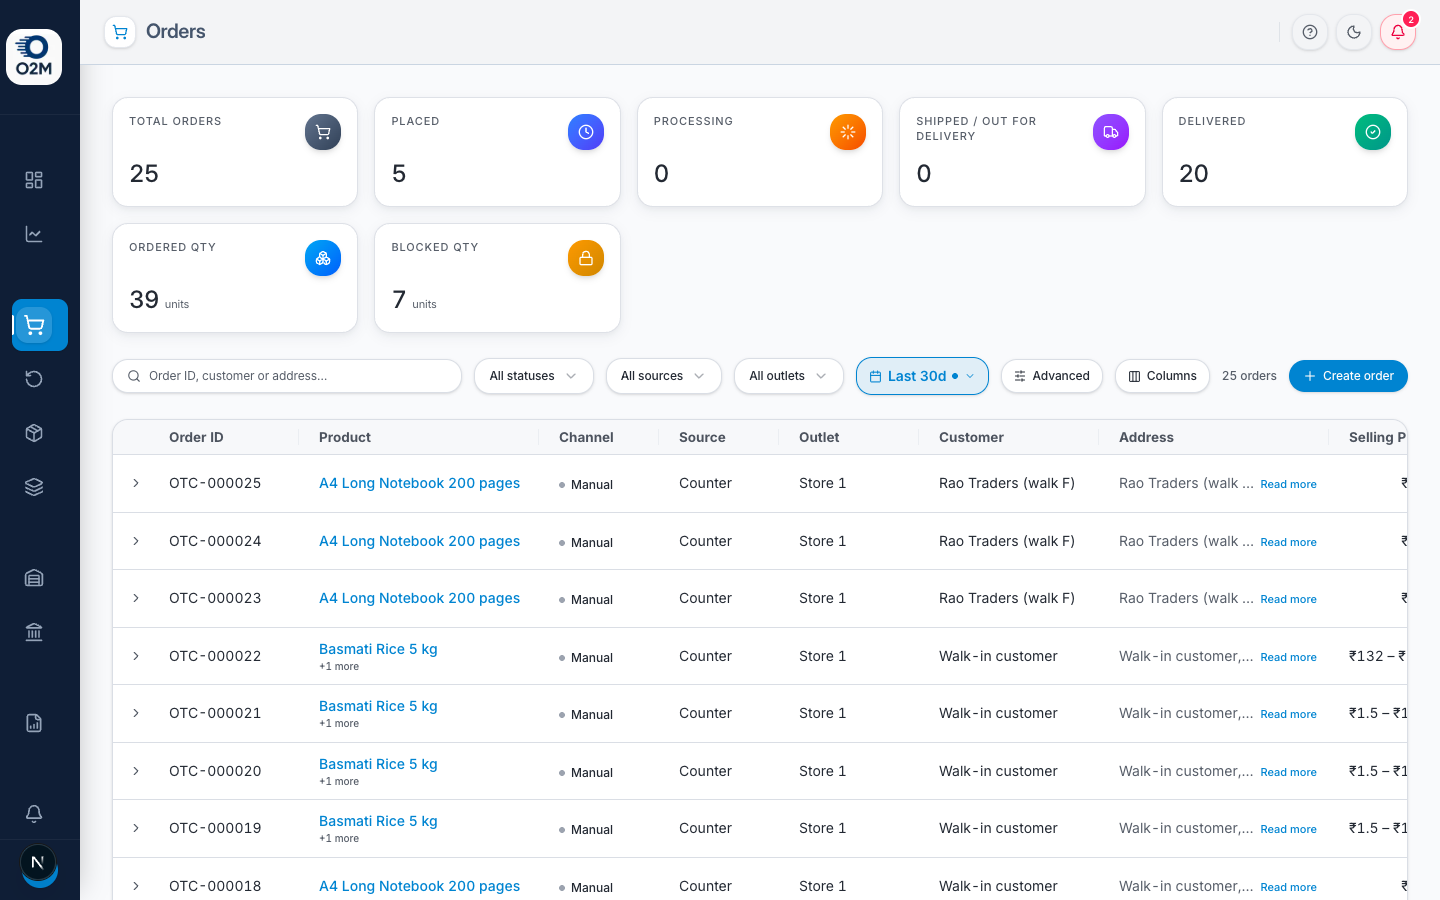Open the sidebar notifications bell
Screen dimensions: 1440x900
point(34,813)
